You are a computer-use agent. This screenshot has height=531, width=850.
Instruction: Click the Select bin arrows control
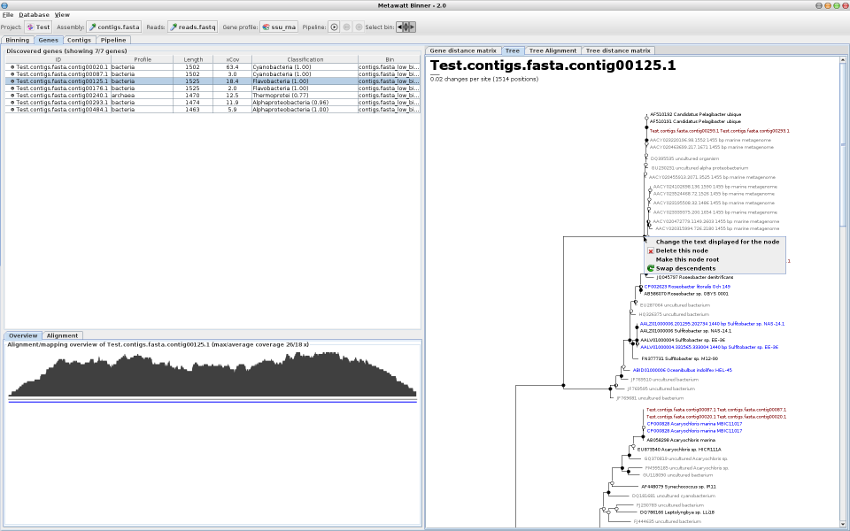pos(406,27)
